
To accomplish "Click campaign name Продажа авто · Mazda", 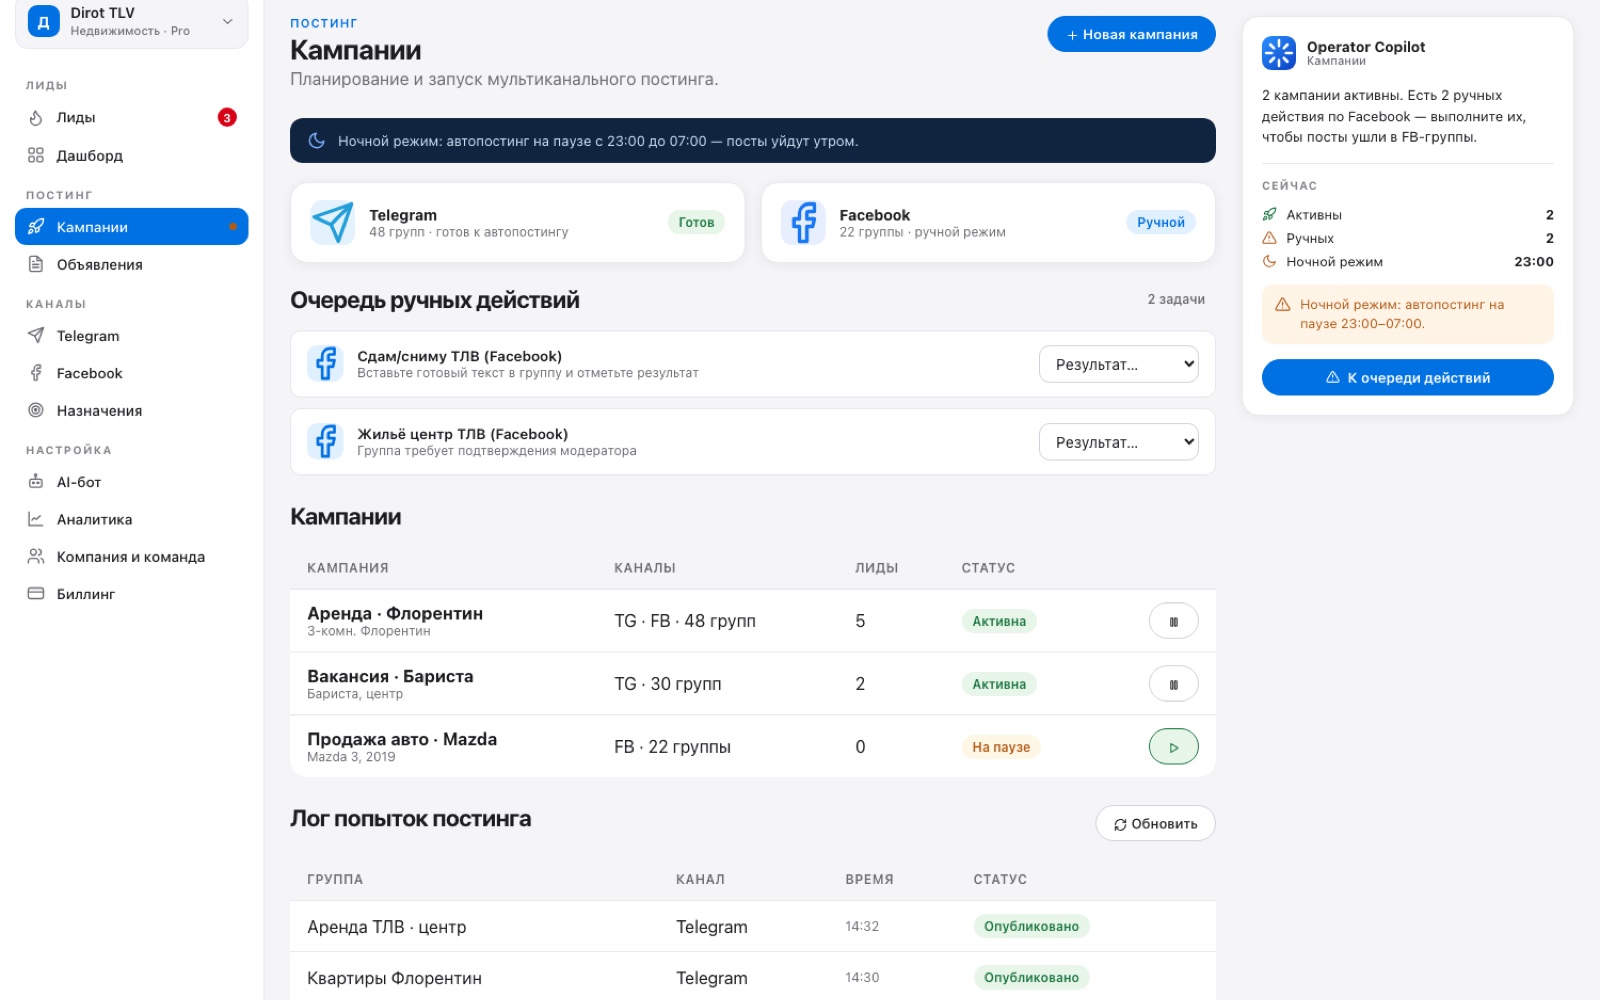I will pyautogui.click(x=402, y=739).
